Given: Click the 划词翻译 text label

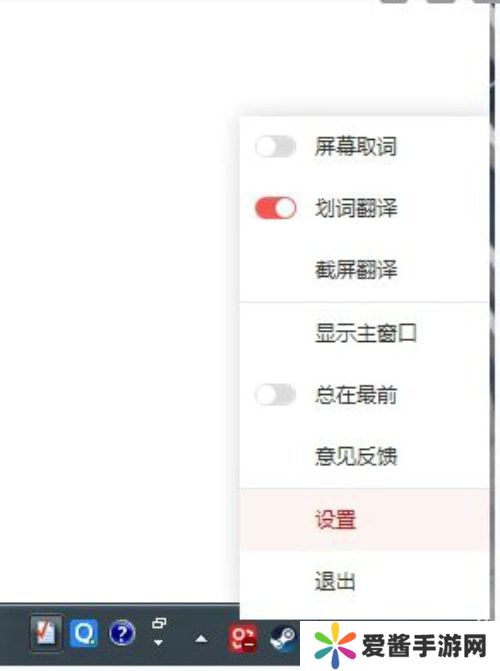Looking at the screenshot, I should 356,208.
